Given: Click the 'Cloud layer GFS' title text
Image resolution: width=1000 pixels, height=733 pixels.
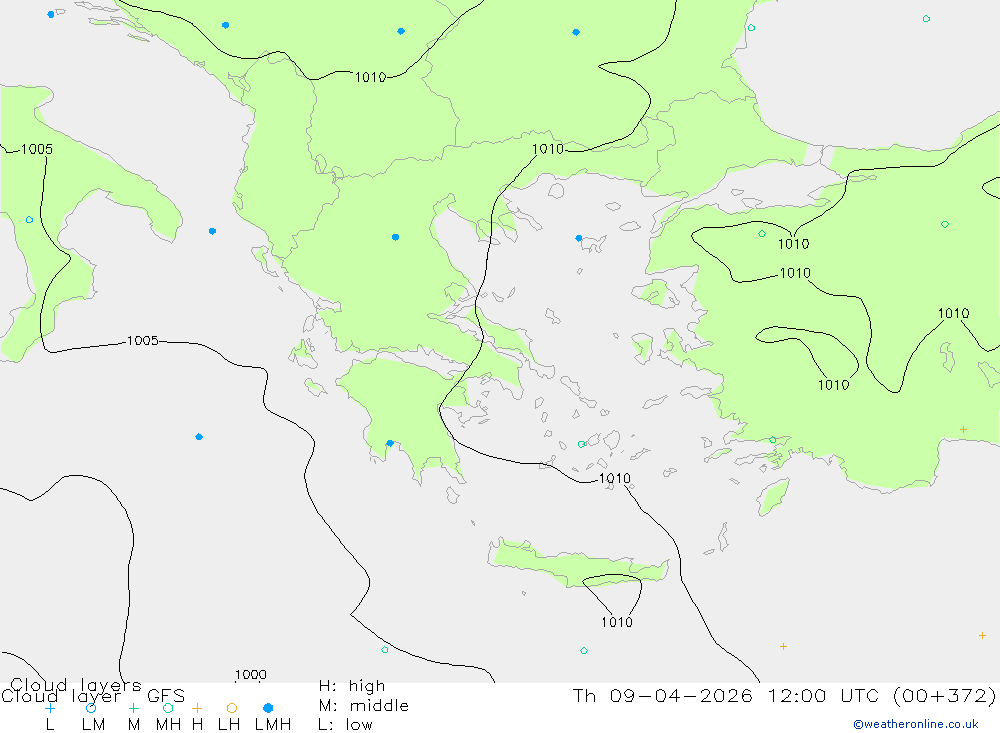Looking at the screenshot, I should (x=93, y=696).
